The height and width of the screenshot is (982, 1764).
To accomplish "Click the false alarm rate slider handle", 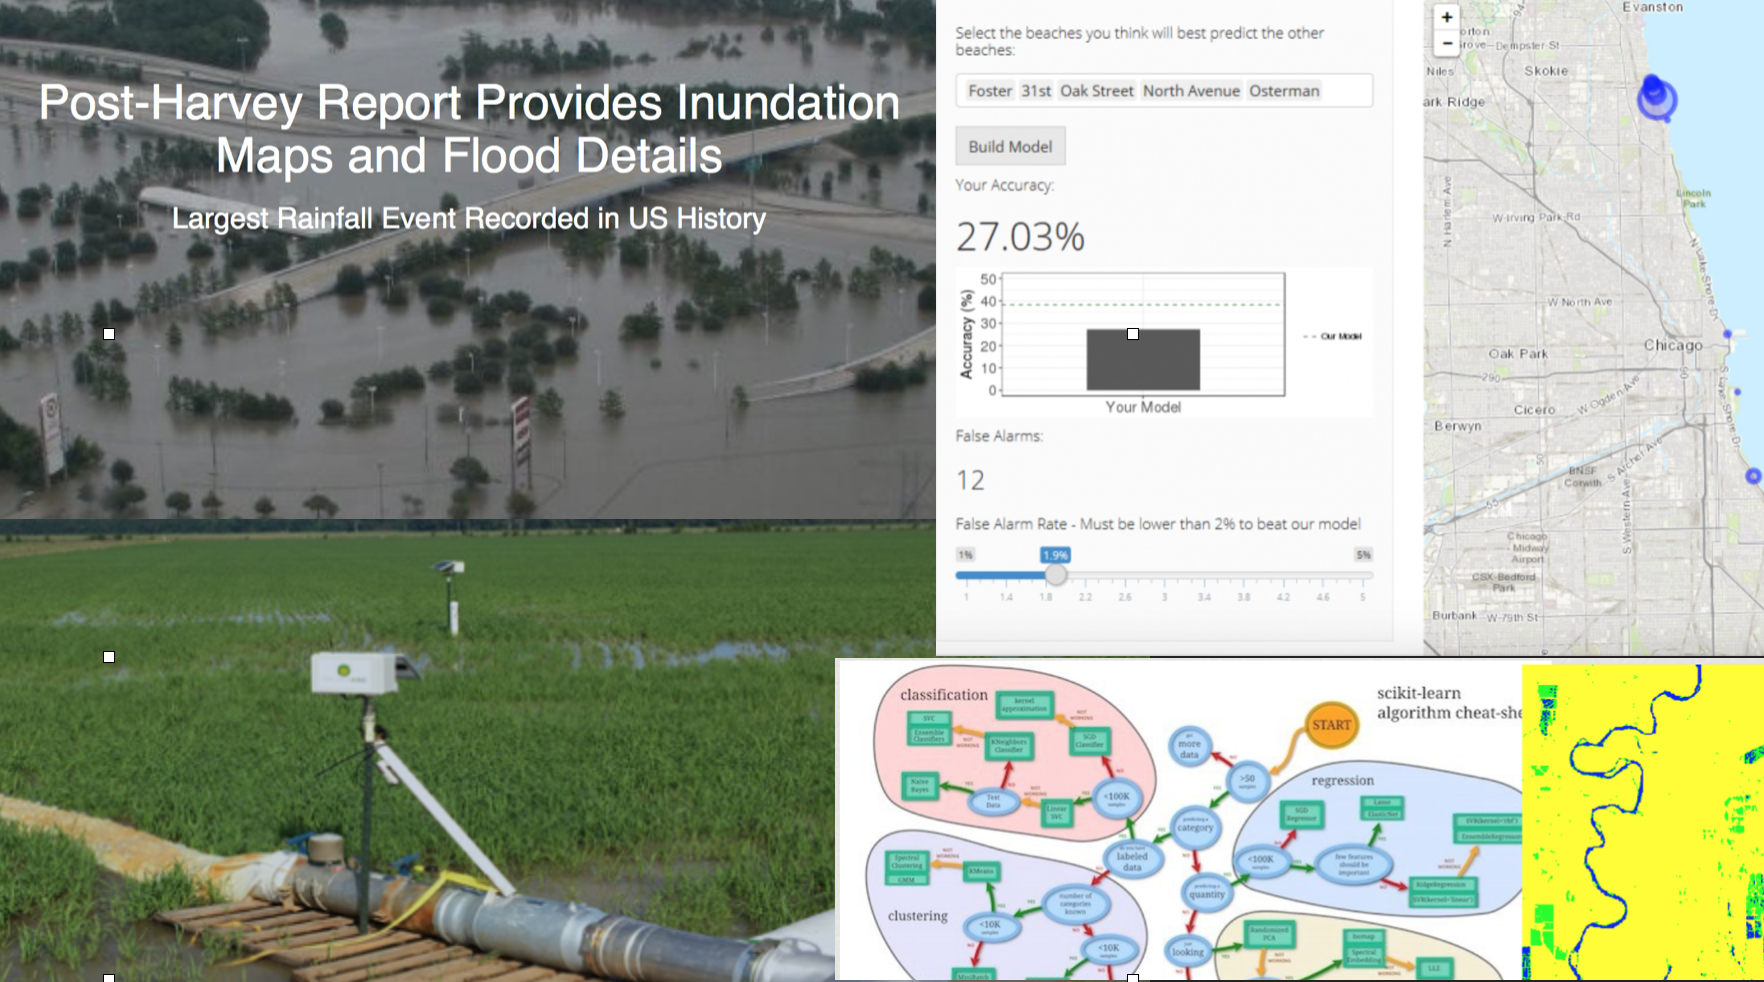I will [1056, 575].
